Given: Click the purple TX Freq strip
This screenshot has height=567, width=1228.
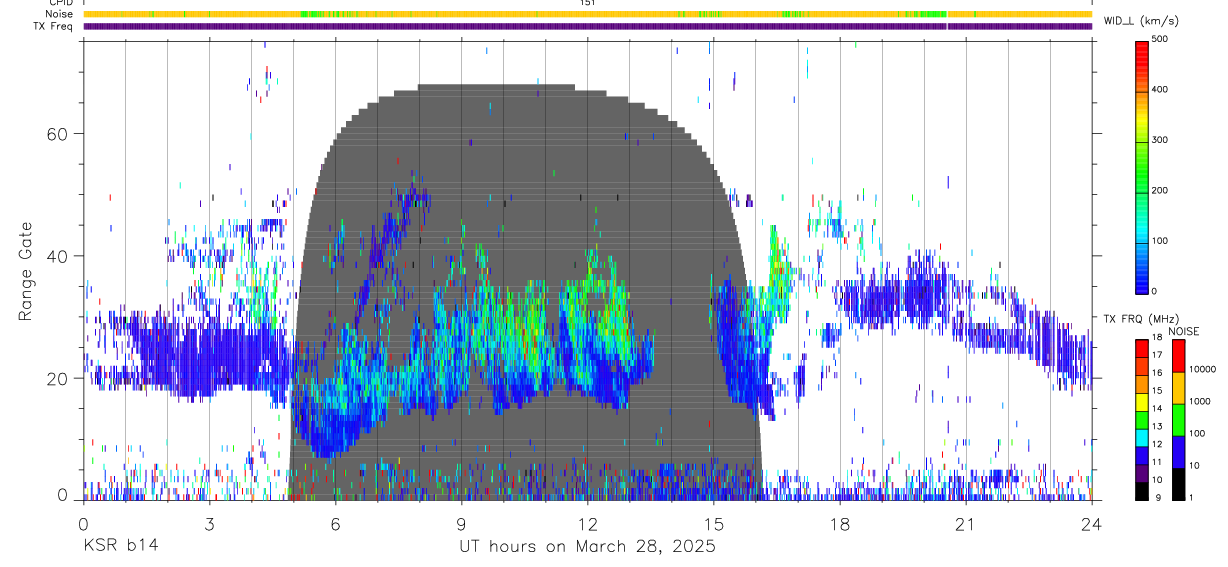Looking at the screenshot, I should click(587, 26).
